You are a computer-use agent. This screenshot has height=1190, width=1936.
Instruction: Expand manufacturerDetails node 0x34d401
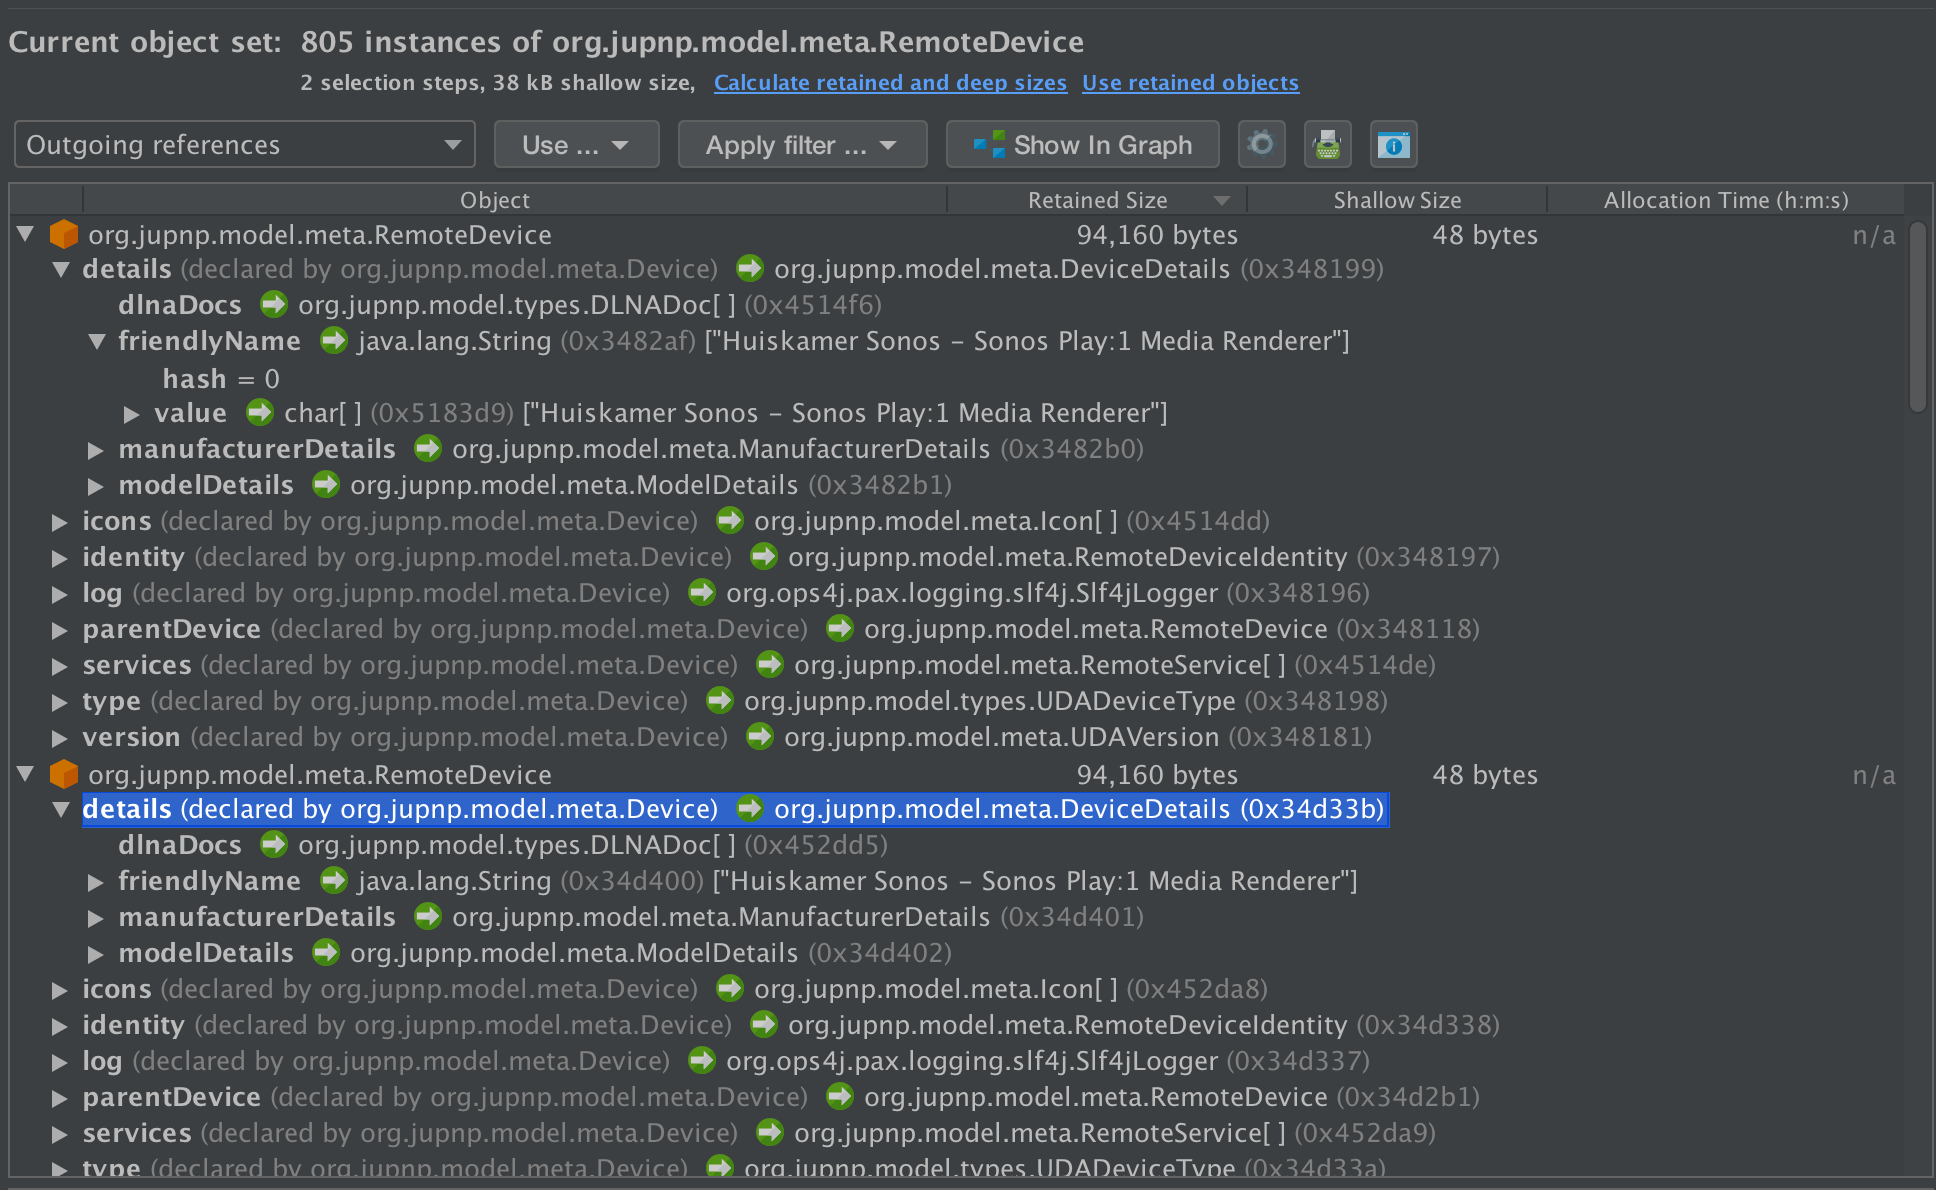pos(95,918)
